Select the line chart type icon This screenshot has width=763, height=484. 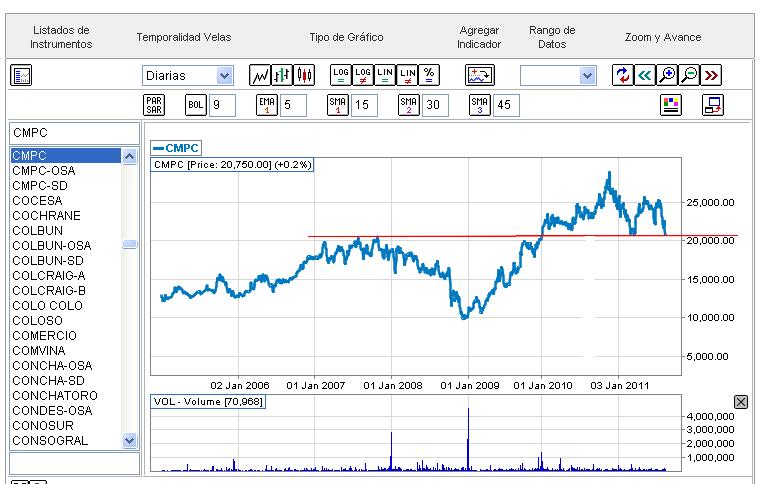pyautogui.click(x=260, y=75)
